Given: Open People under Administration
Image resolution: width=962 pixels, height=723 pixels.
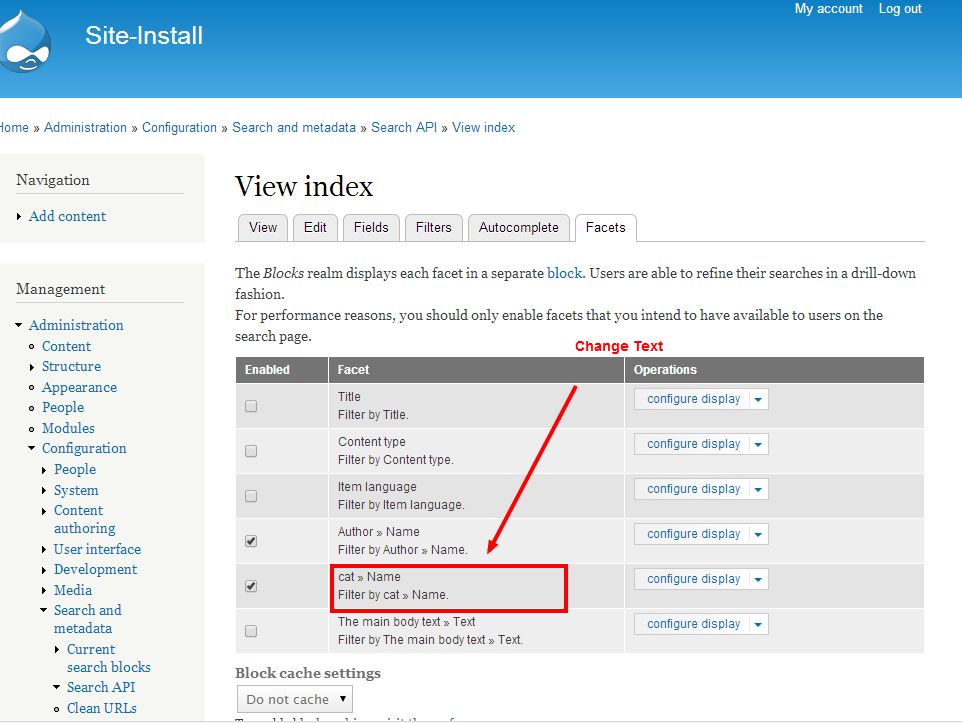Looking at the screenshot, I should [x=63, y=408].
